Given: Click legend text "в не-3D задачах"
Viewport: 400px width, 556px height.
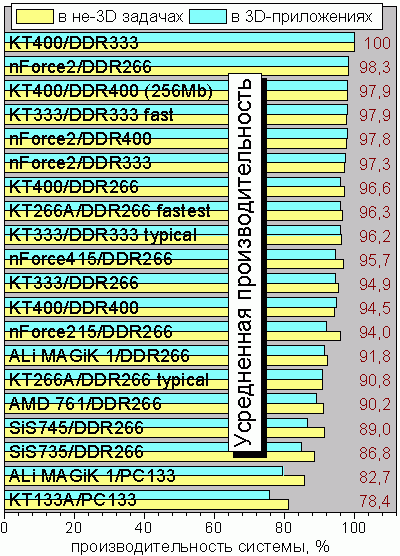Looking at the screenshot, I should [x=120, y=17].
